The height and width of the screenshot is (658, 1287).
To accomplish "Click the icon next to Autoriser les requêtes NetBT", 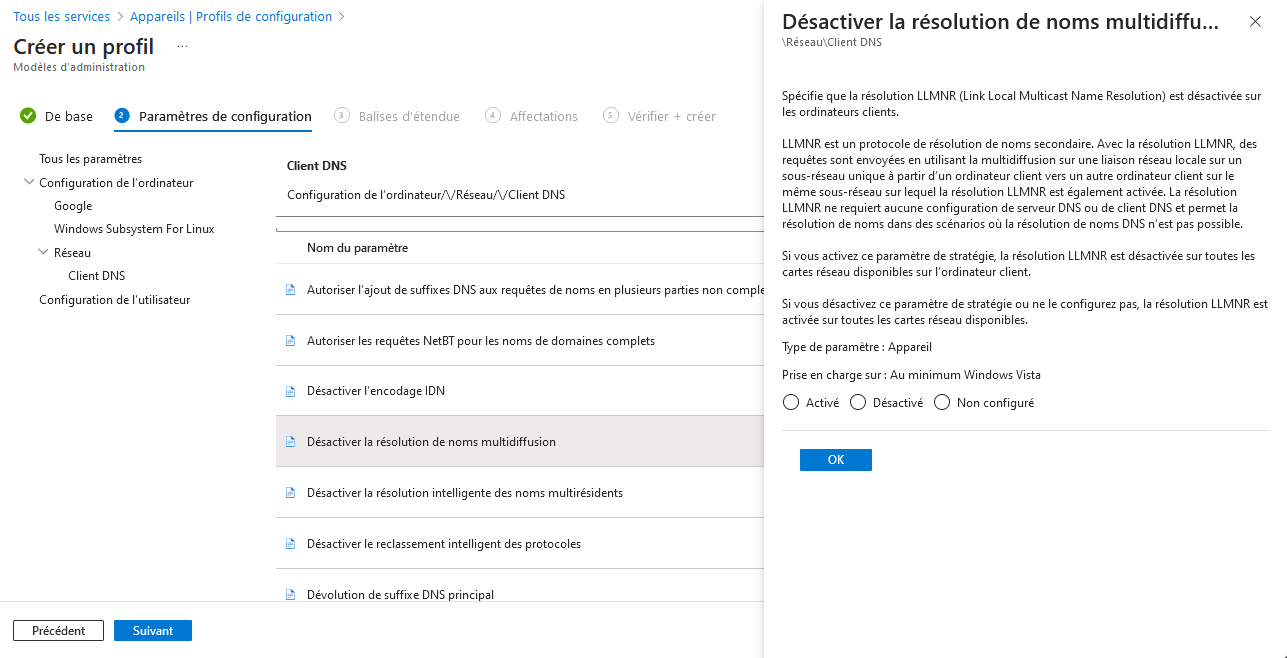I will point(291,341).
